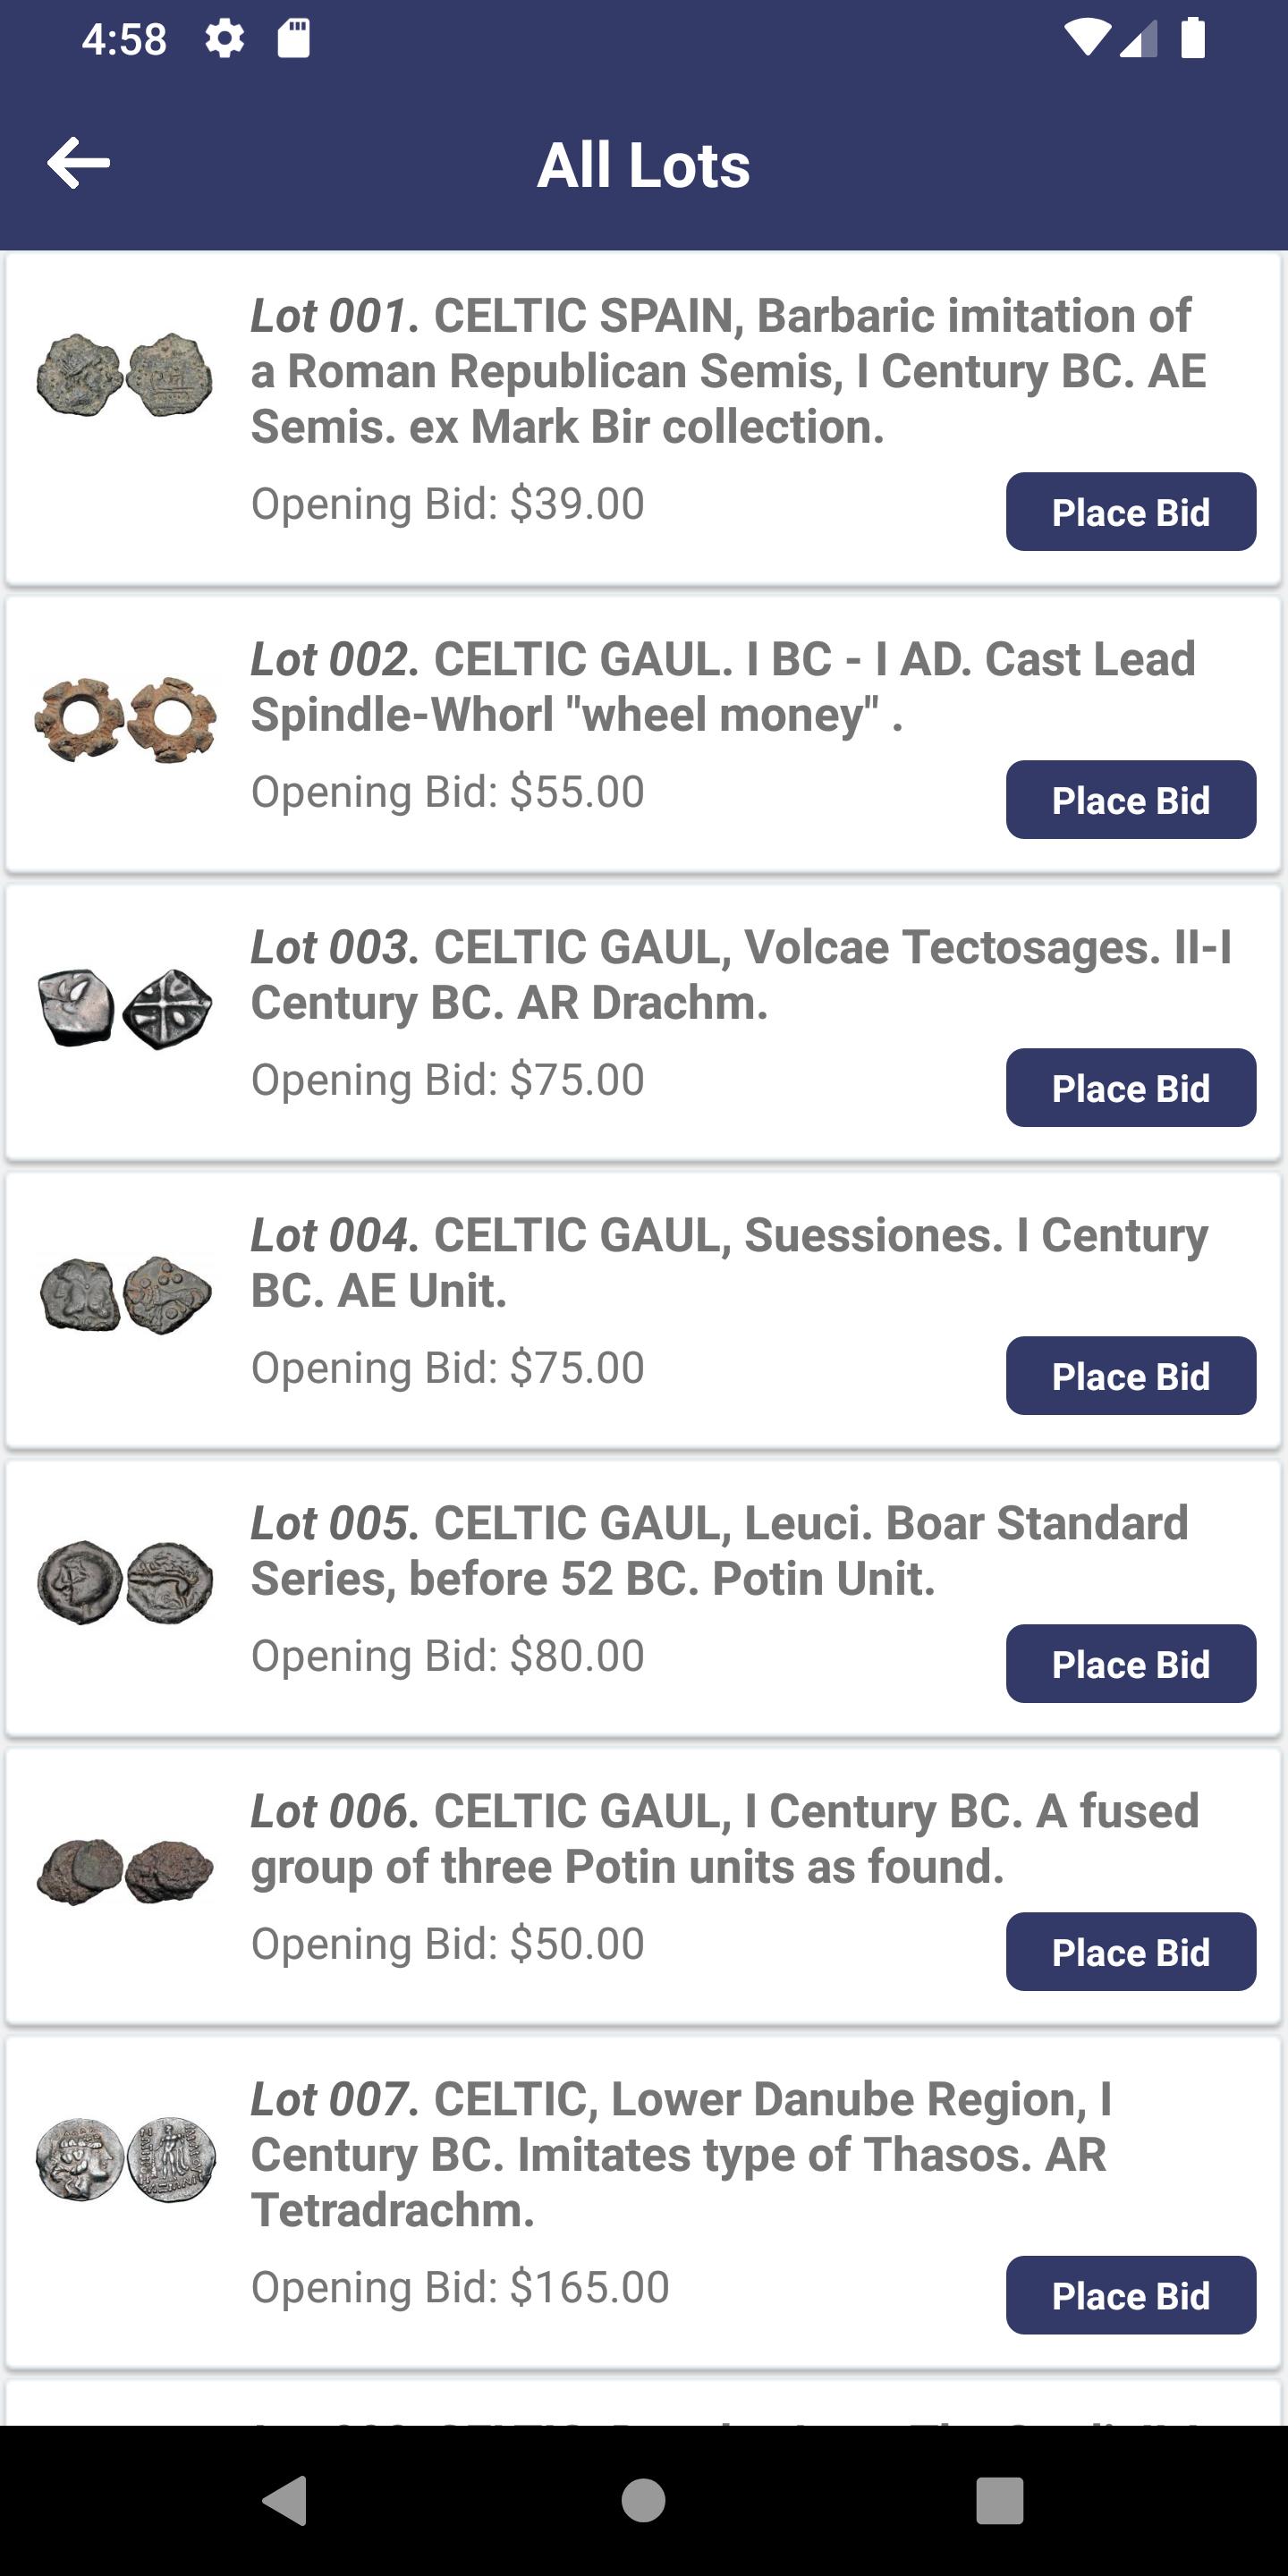Open the settings gear in status bar
The image size is (1288, 2576).
pyautogui.click(x=224, y=39)
